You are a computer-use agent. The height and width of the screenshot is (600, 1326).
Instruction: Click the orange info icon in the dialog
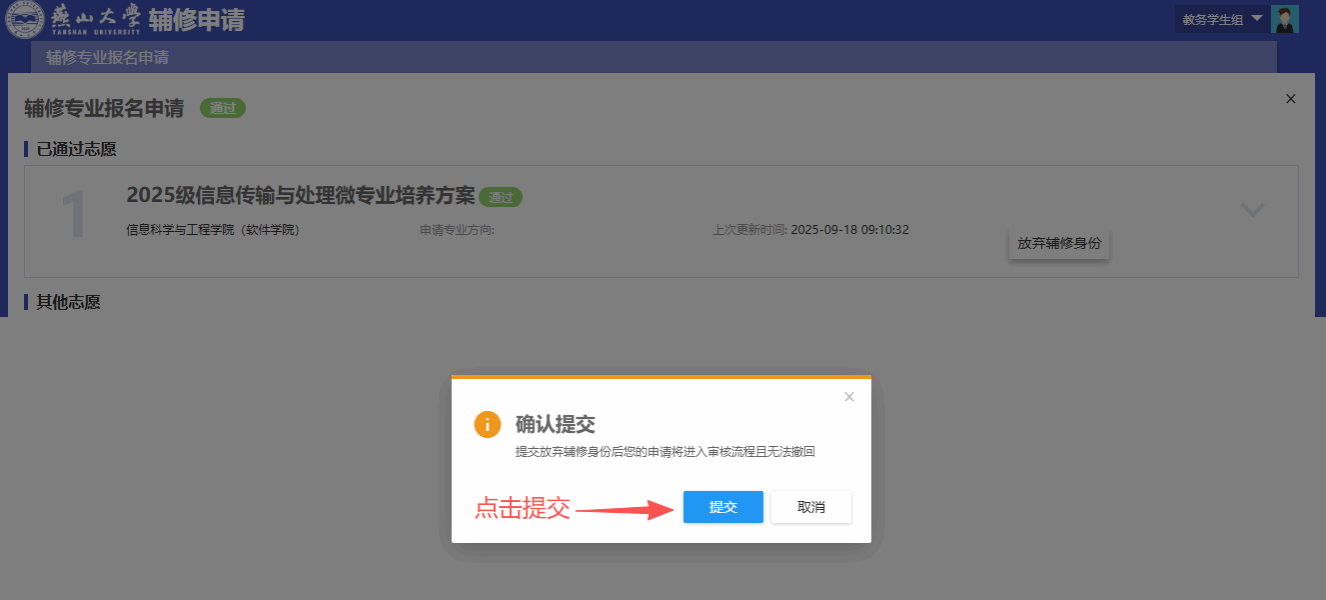coord(487,424)
